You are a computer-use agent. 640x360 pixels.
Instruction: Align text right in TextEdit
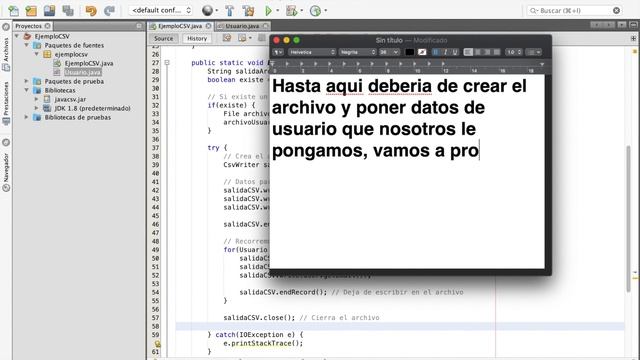[x=487, y=52]
